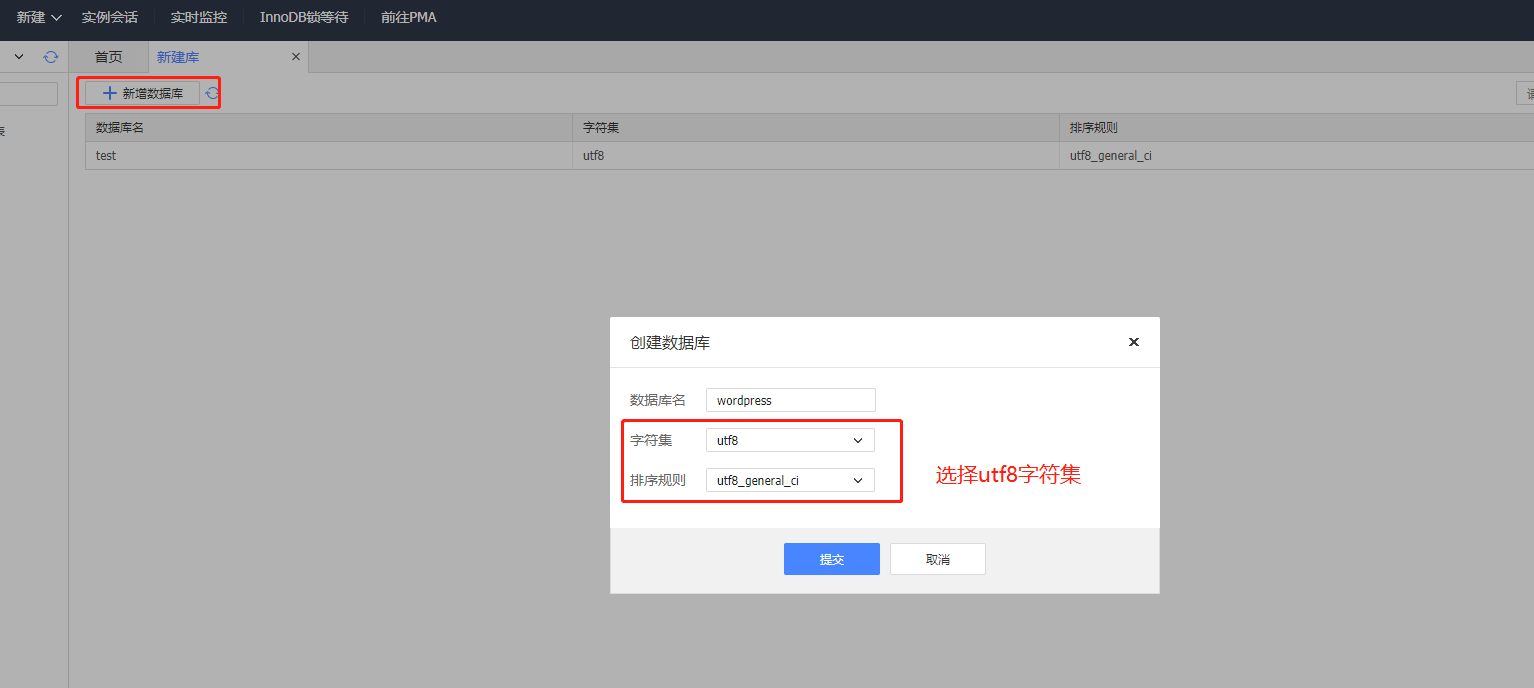Viewport: 1534px width, 688px height.
Task: Select the 新建库 tab
Action: point(178,57)
